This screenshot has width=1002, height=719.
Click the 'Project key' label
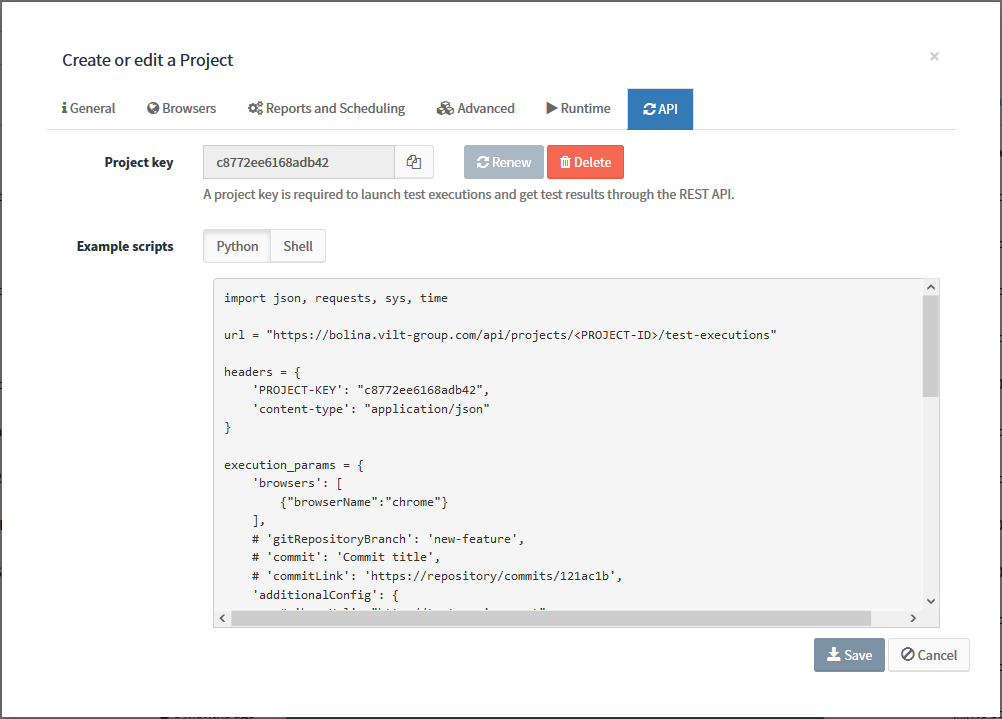pos(139,162)
